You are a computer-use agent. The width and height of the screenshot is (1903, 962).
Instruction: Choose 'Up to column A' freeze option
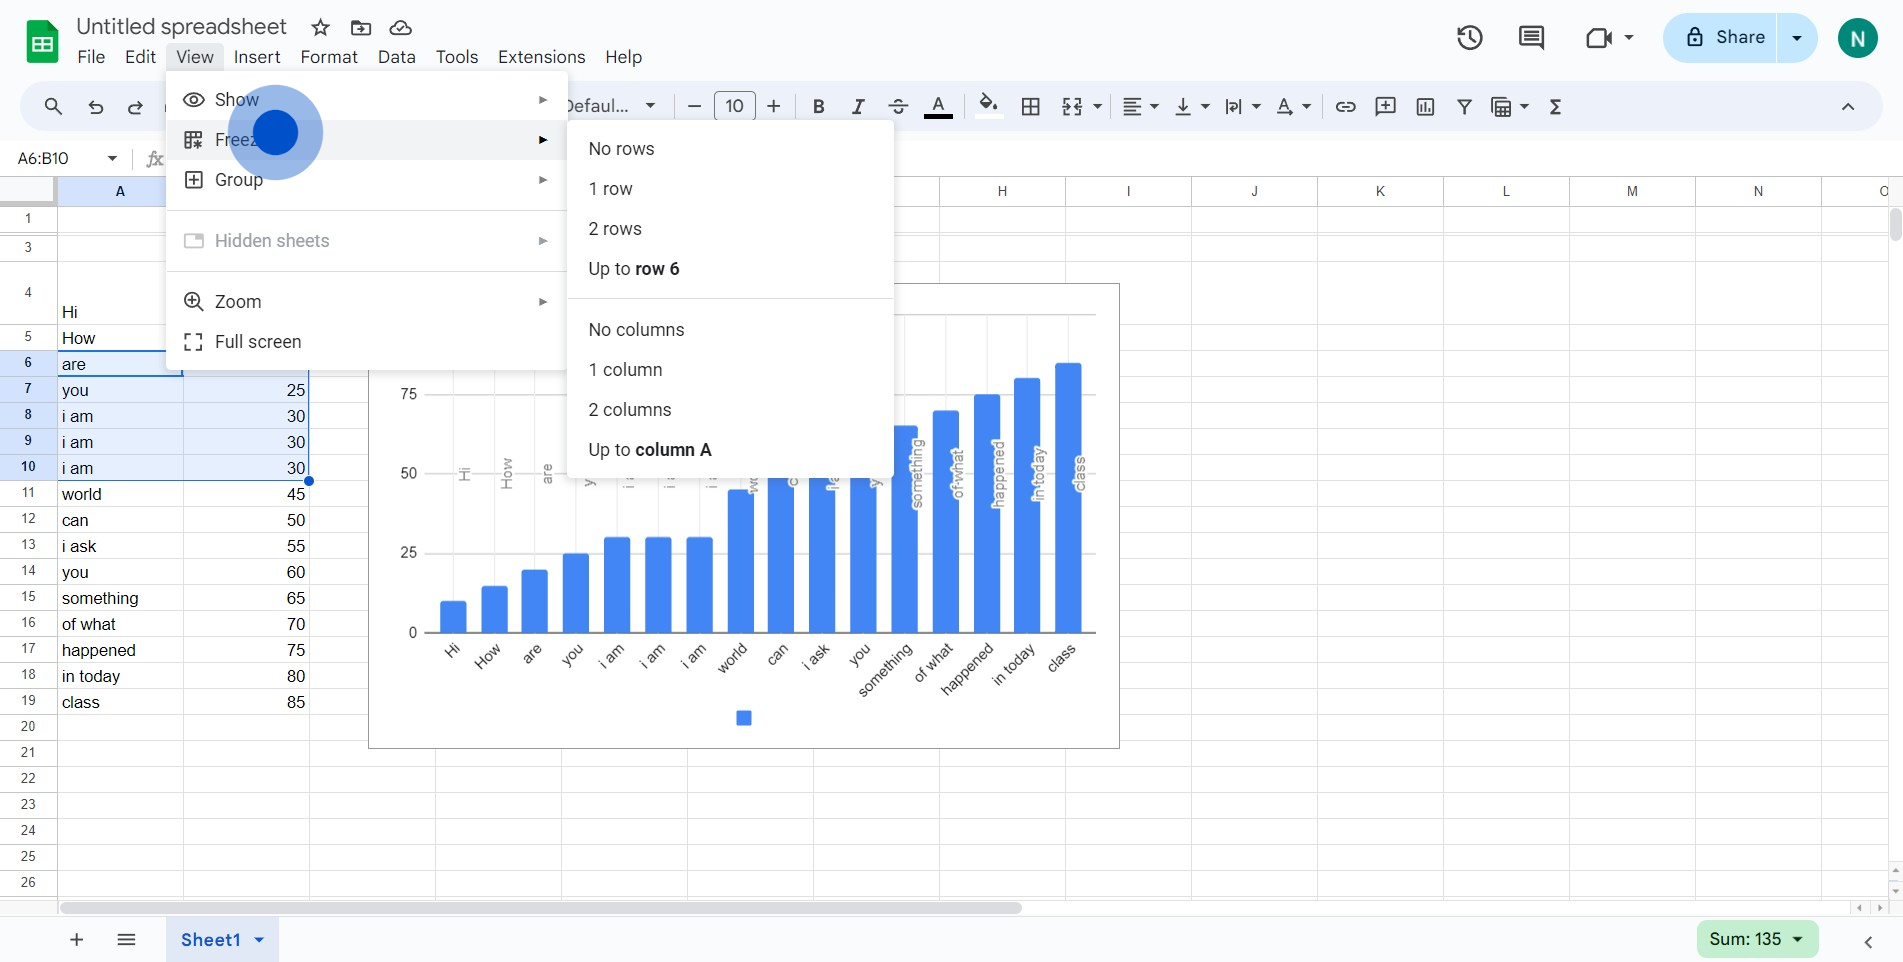[650, 450]
